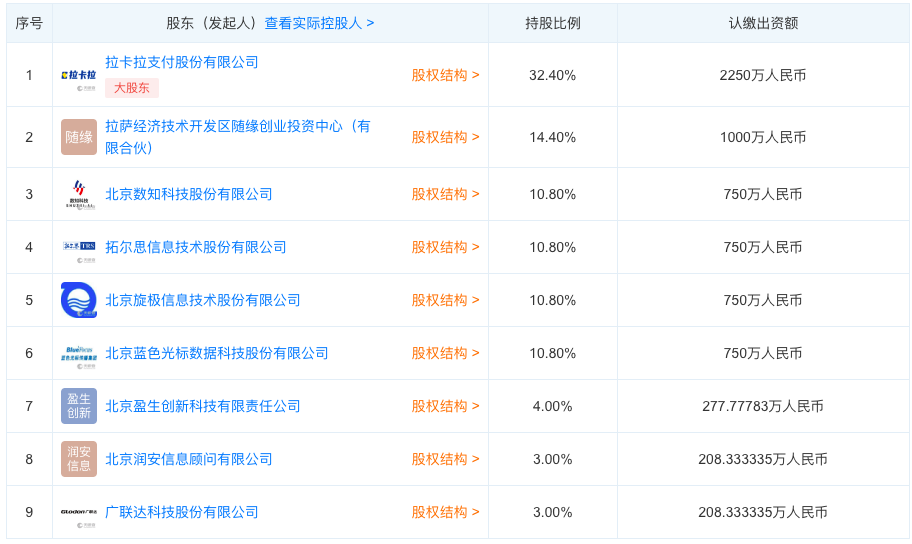The height and width of the screenshot is (544, 912).
Task: Open 北京蓝色光标数据科技股份有限公司 link
Action: coord(216,353)
